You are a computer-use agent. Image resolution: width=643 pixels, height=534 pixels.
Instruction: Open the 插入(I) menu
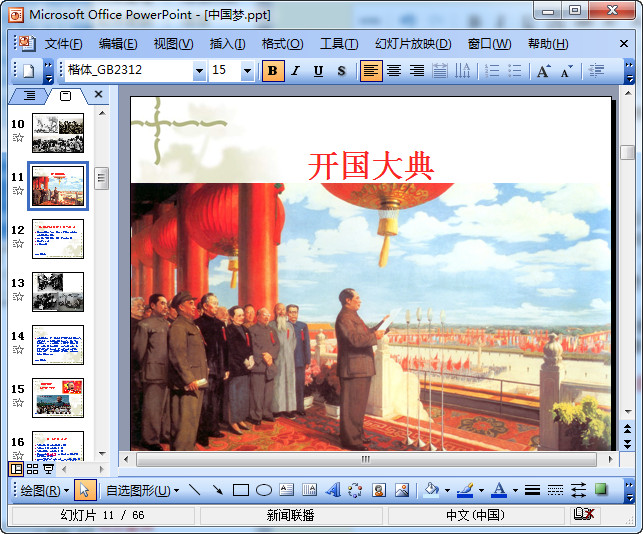pyautogui.click(x=228, y=43)
